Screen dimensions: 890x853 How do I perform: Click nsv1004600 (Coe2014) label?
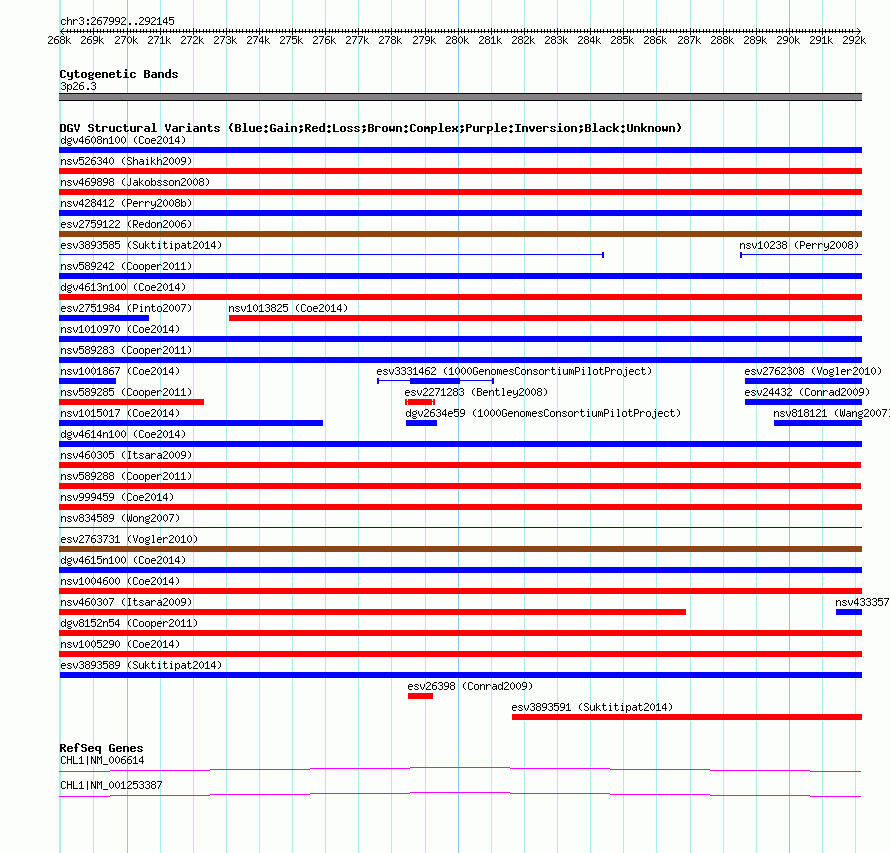120,581
